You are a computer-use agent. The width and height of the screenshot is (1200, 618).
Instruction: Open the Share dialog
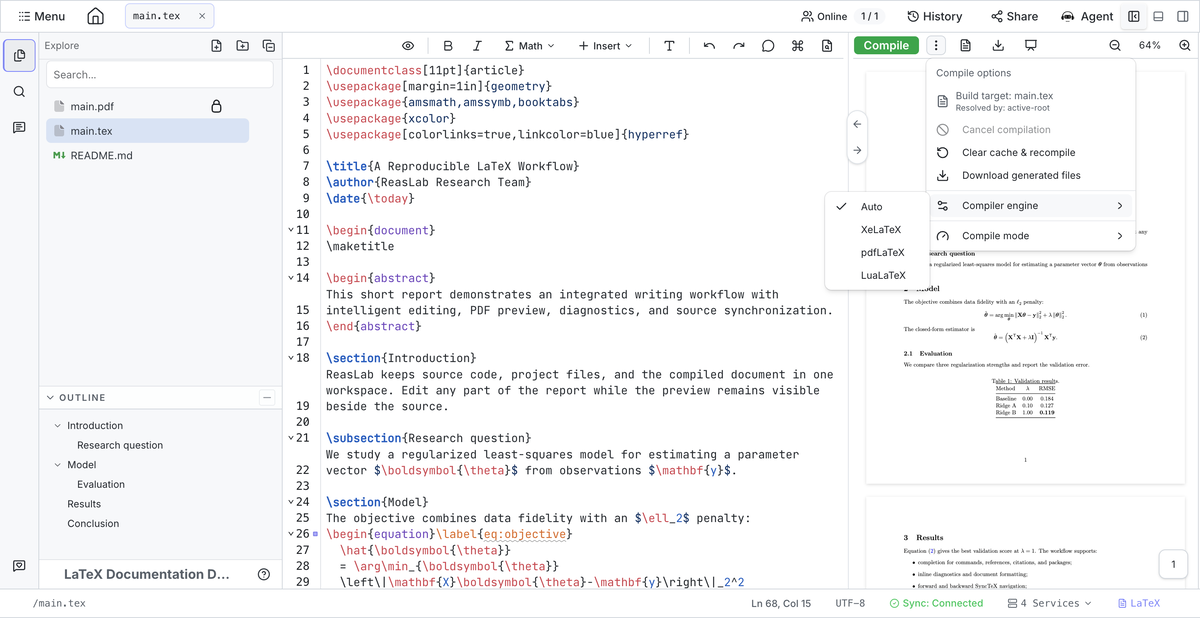click(1014, 16)
